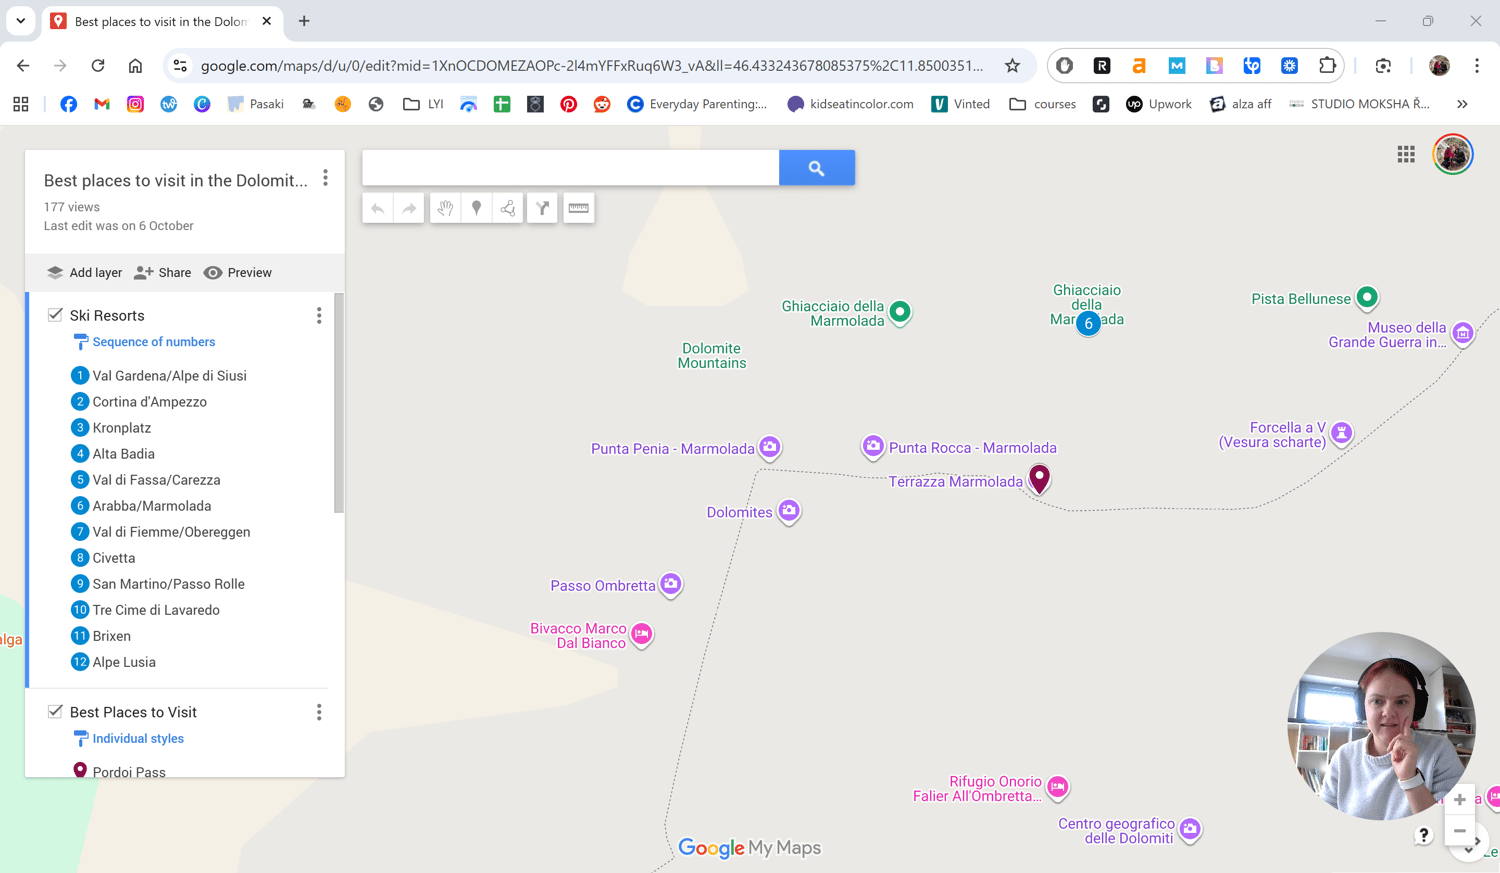Click the Centro geografico delle Dolomiti marker
1500x873 pixels.
1190,829
